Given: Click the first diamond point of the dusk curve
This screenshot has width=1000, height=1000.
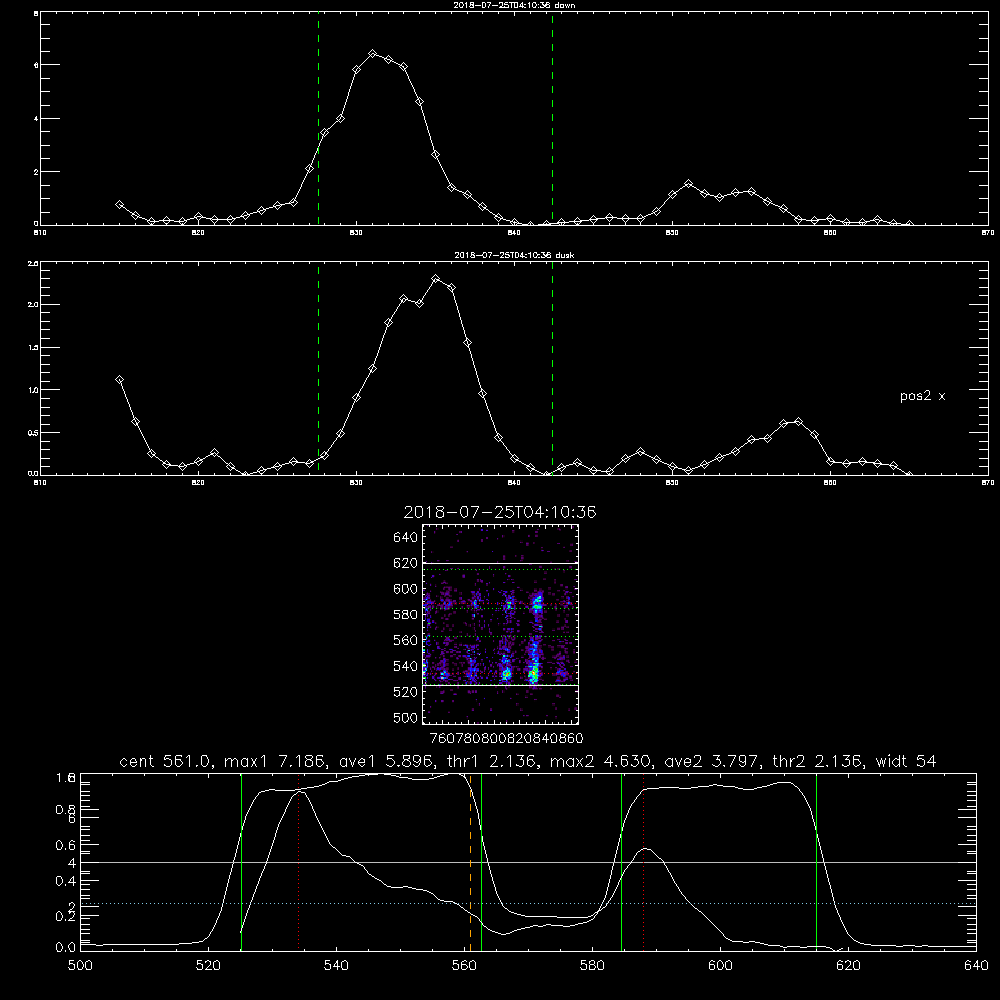Looking at the screenshot, I should coord(119,379).
